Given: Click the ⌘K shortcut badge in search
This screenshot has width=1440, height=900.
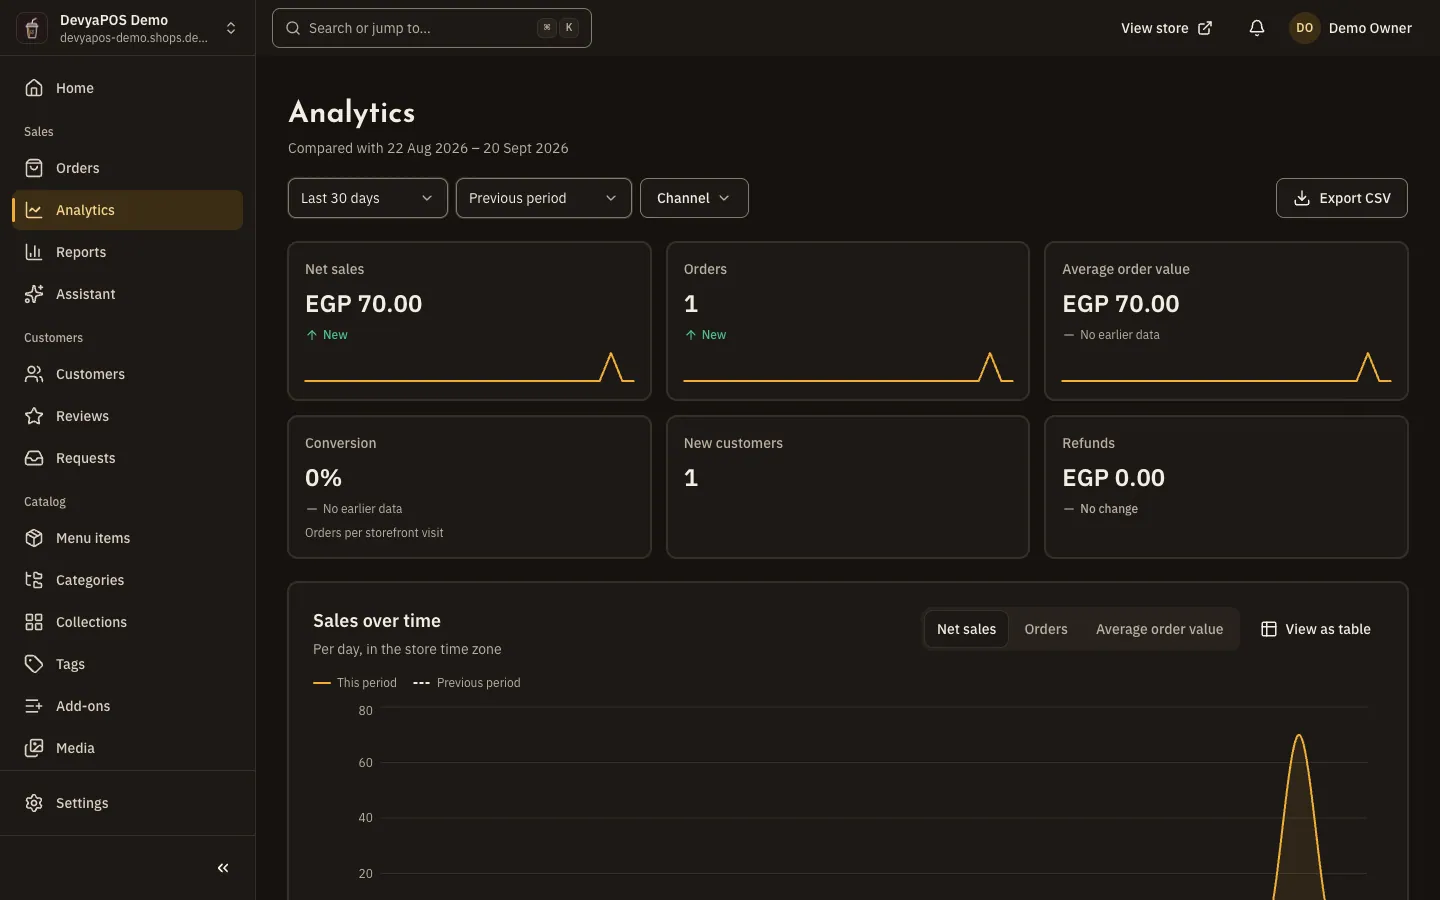Looking at the screenshot, I should [558, 28].
